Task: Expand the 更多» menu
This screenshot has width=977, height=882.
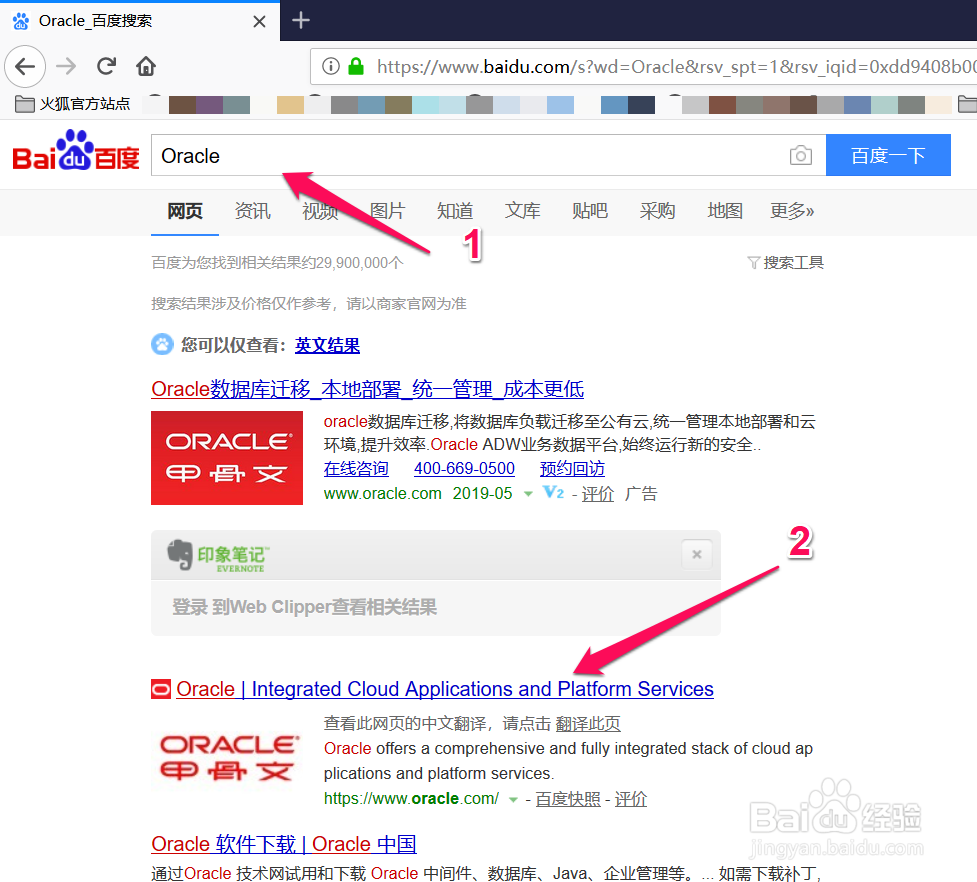Action: [792, 211]
